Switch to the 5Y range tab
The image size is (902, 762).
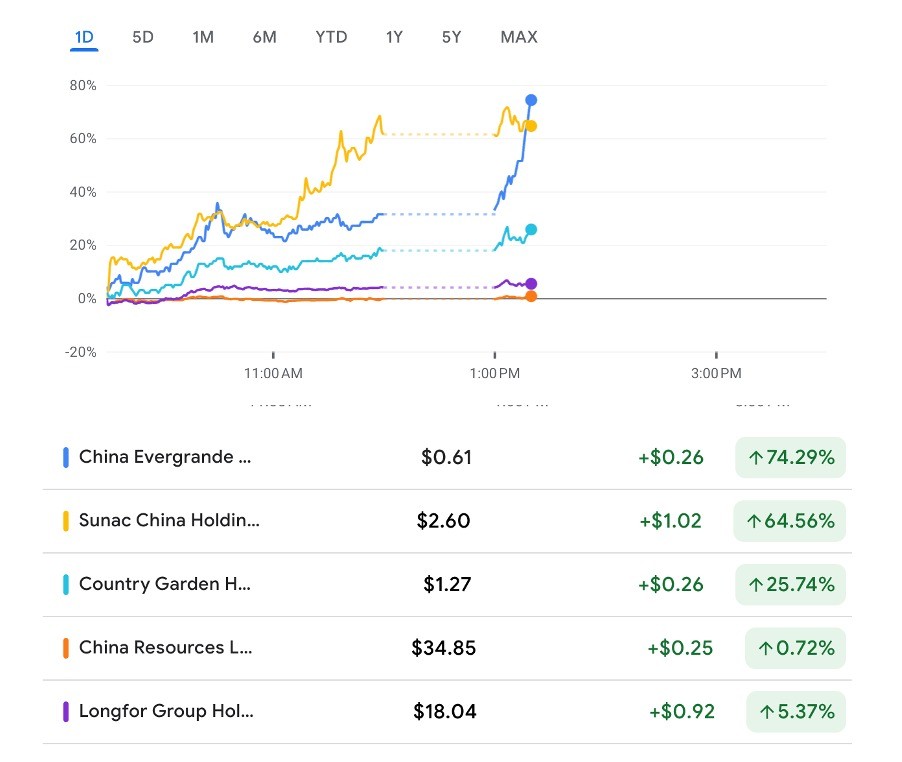(x=452, y=37)
